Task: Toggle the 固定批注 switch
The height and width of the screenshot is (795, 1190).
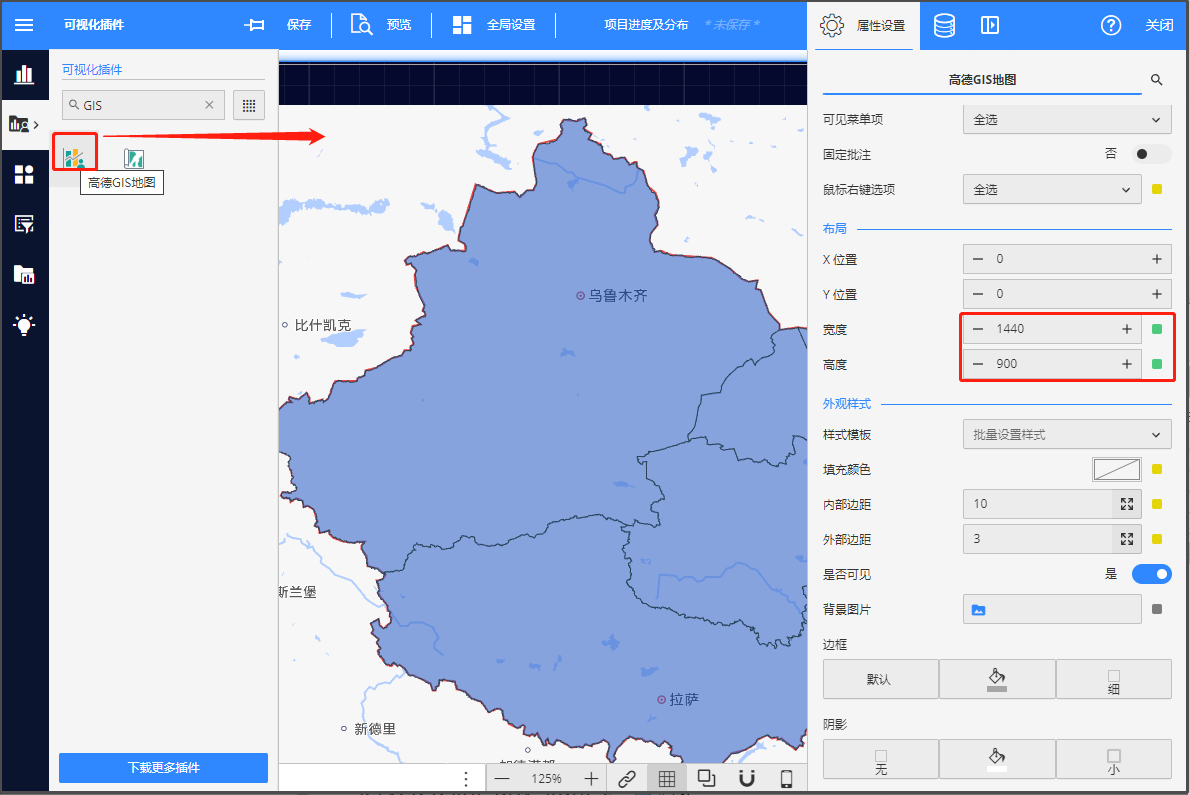Action: 1151,154
